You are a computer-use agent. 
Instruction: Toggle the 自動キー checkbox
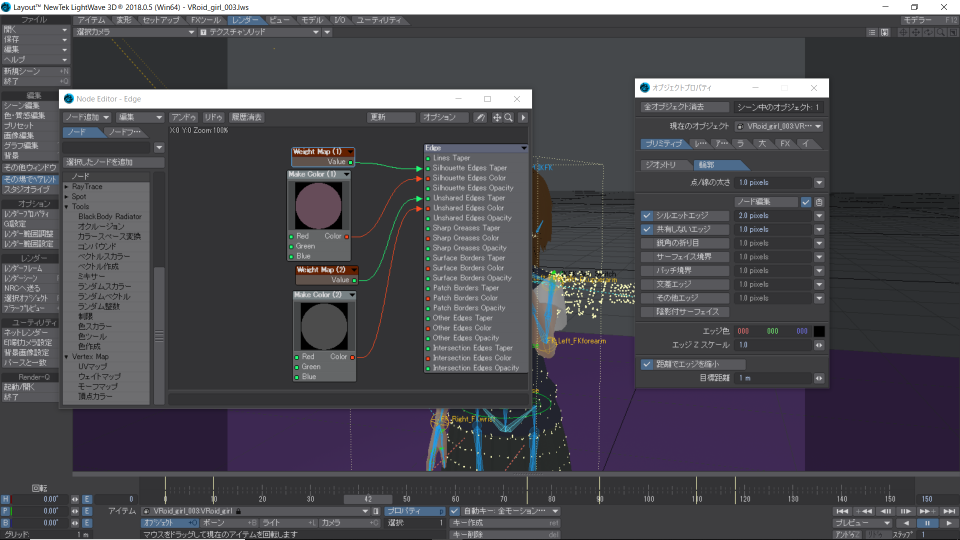(x=454, y=511)
